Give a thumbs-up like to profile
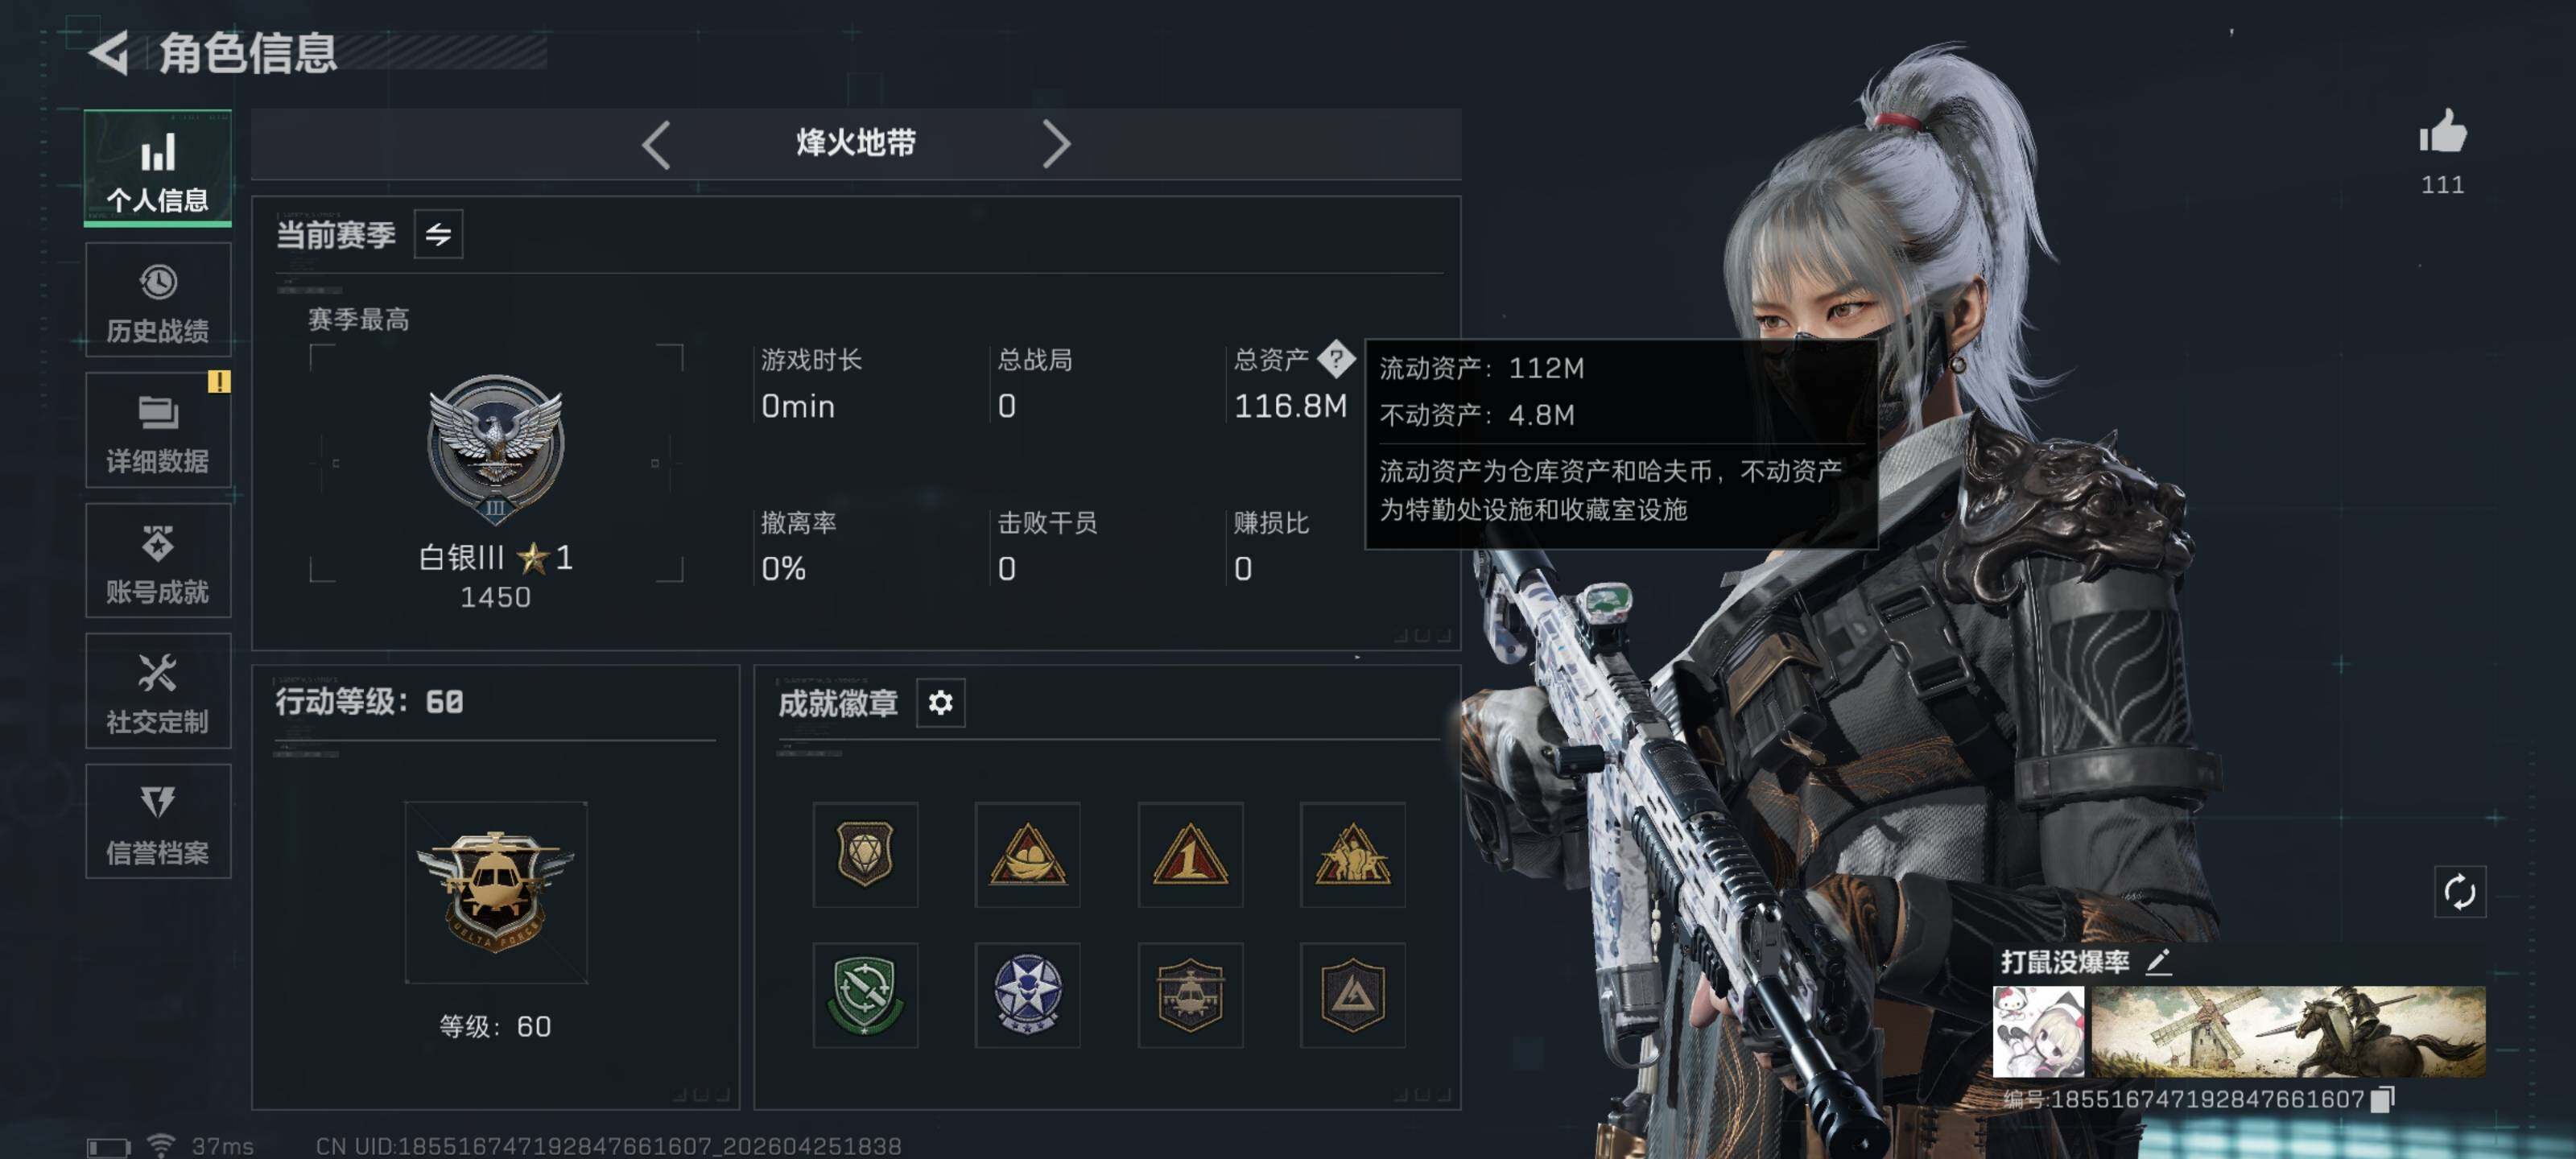The image size is (2576, 1159). tap(2442, 132)
